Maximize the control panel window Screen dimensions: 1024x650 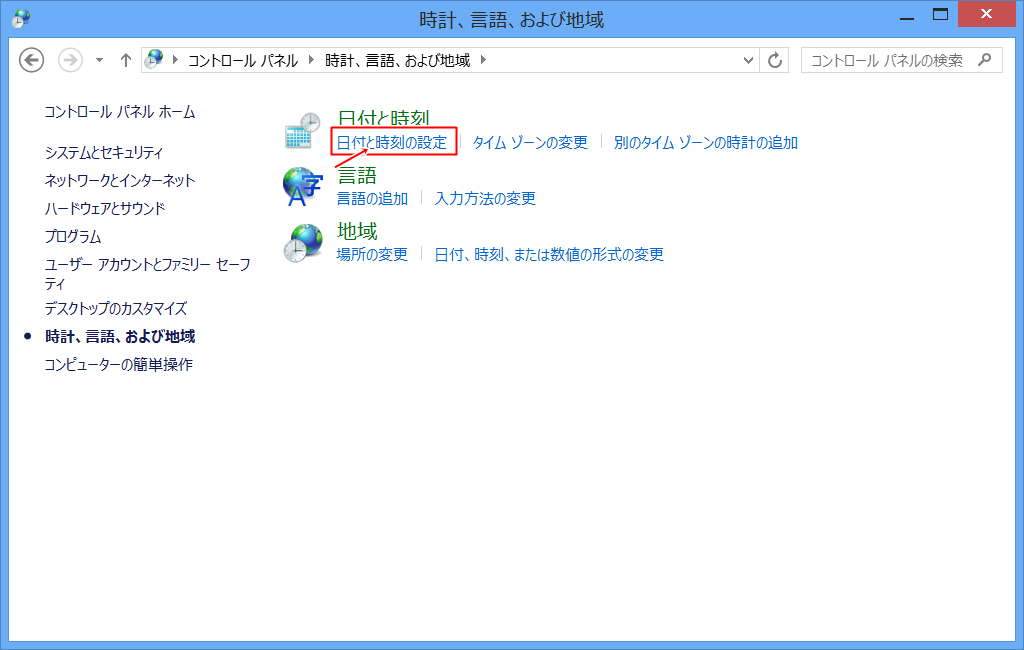[x=940, y=14]
